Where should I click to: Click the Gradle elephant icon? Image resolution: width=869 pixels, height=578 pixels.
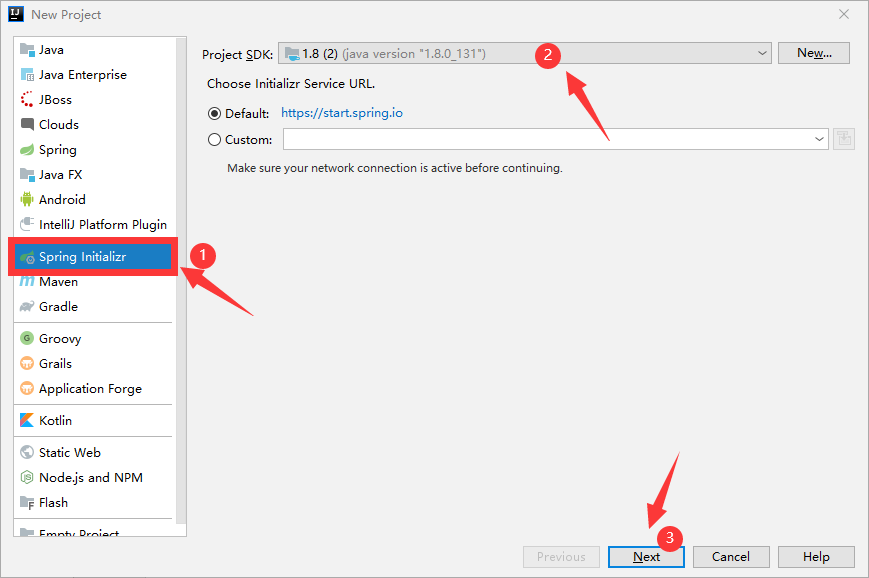coord(27,306)
